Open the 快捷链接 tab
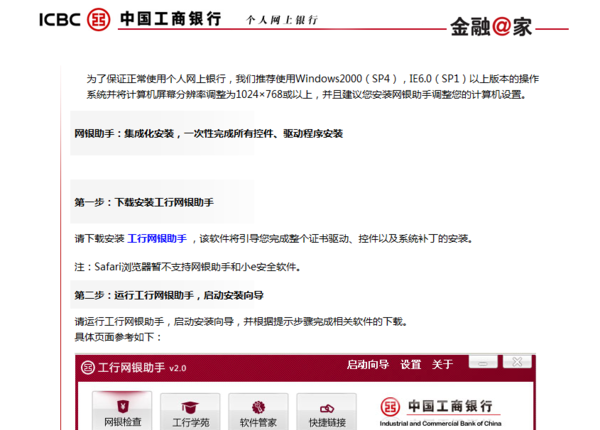Screen dimensions: 600x430 coord(327,412)
